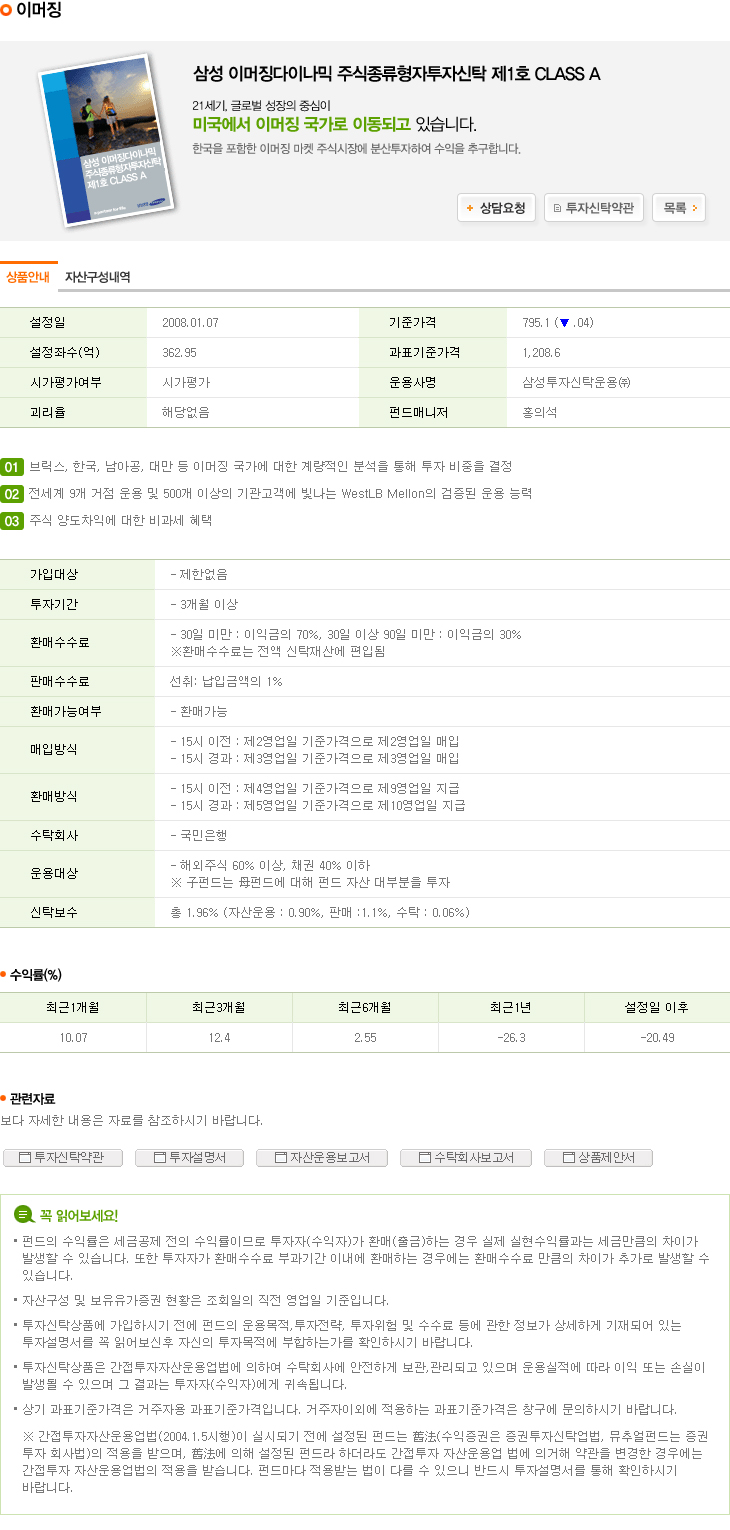Go back via the 목록 list button
Image resolution: width=730 pixels, height=1530 pixels.
pos(679,208)
